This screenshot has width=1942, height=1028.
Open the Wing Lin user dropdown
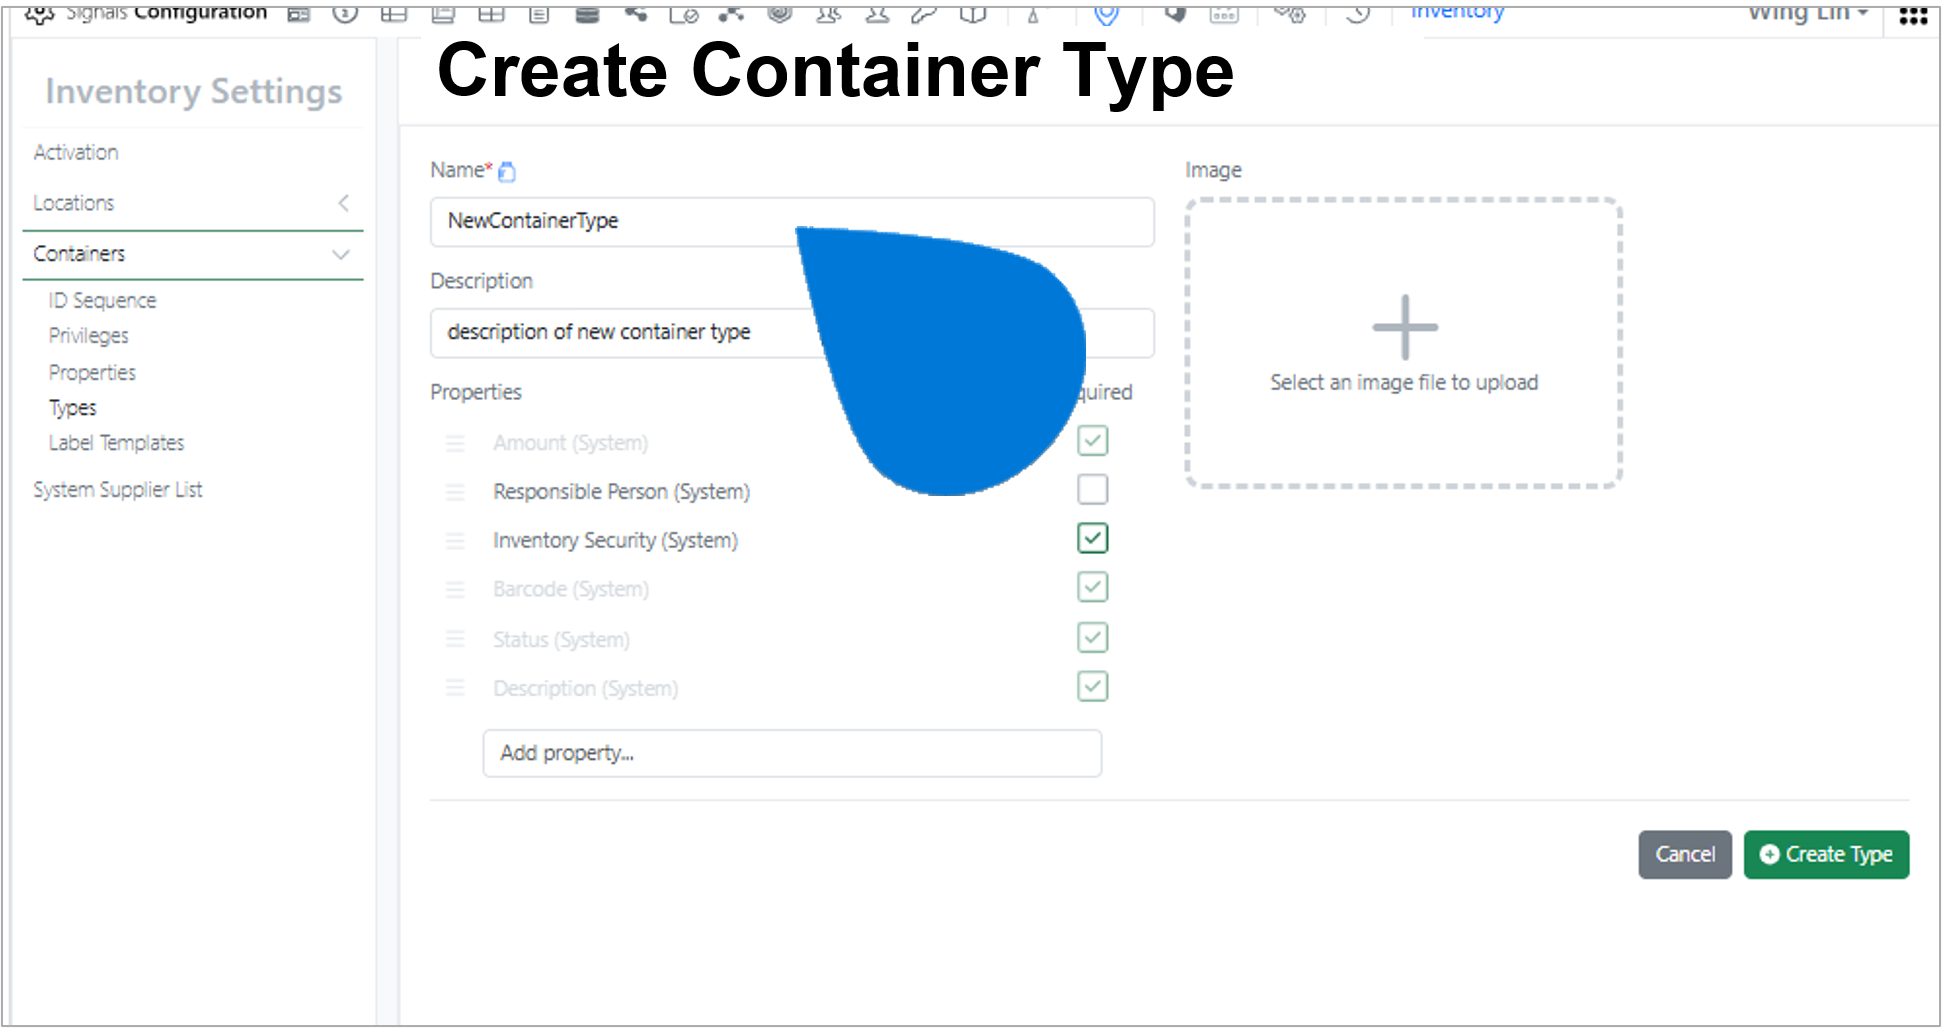[x=1807, y=14]
